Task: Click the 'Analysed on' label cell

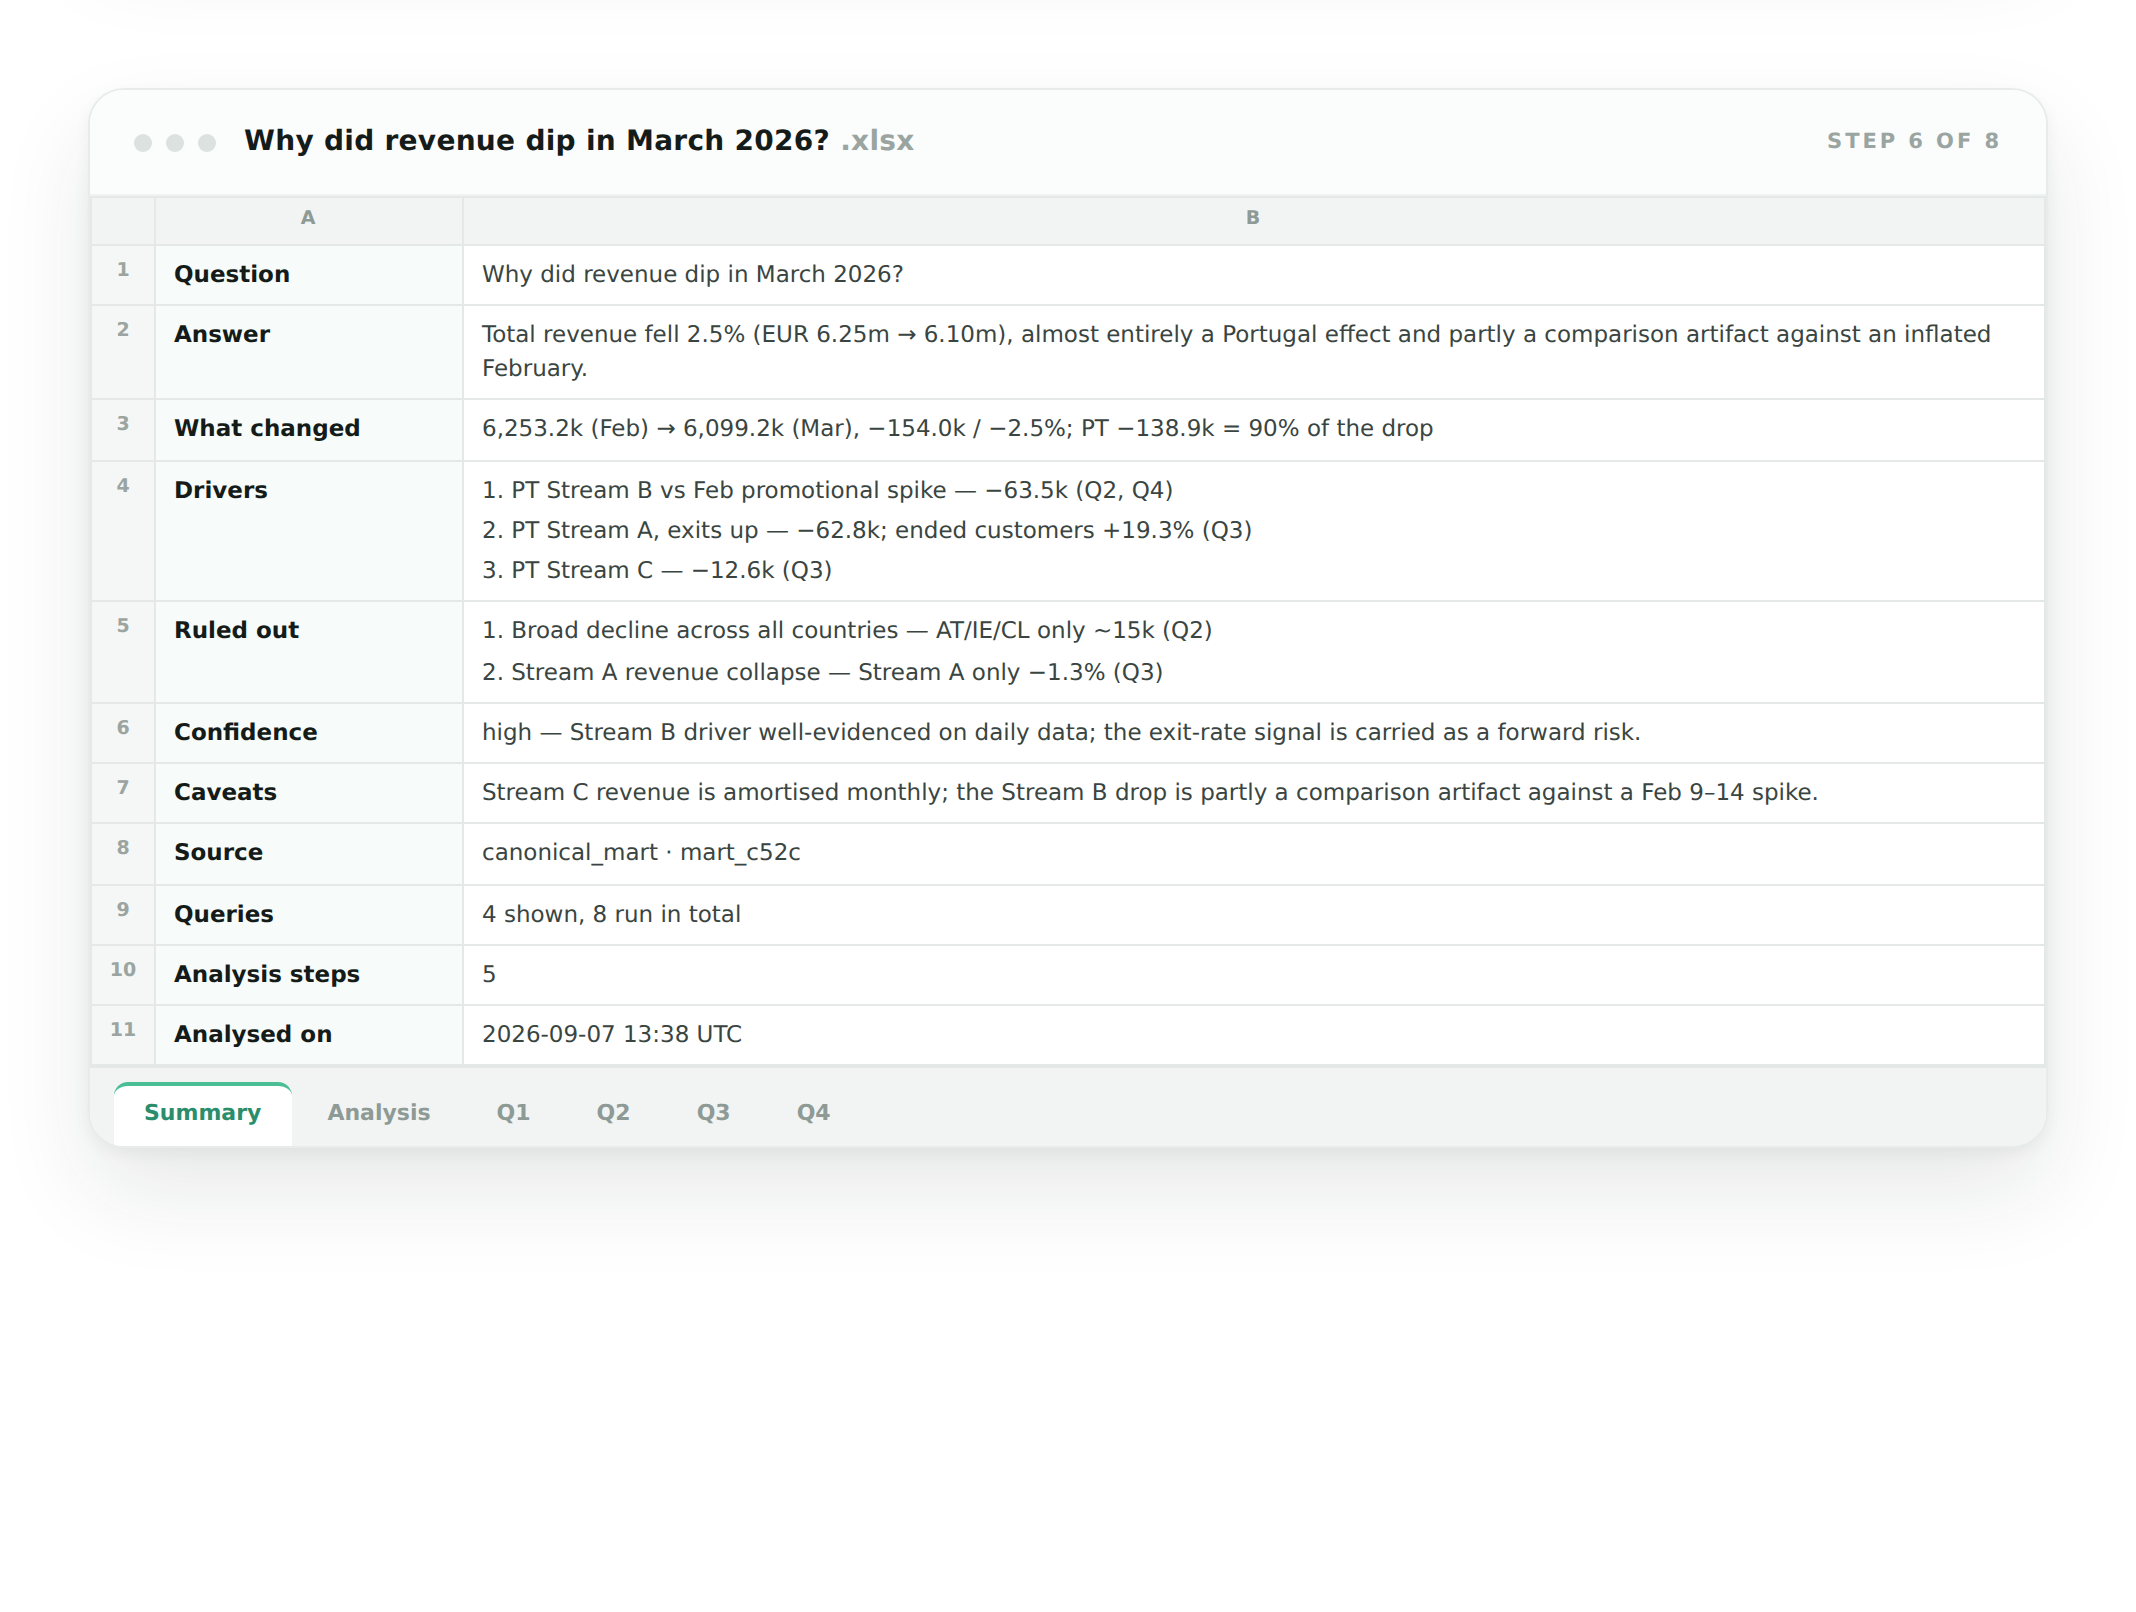Action: click(308, 1035)
